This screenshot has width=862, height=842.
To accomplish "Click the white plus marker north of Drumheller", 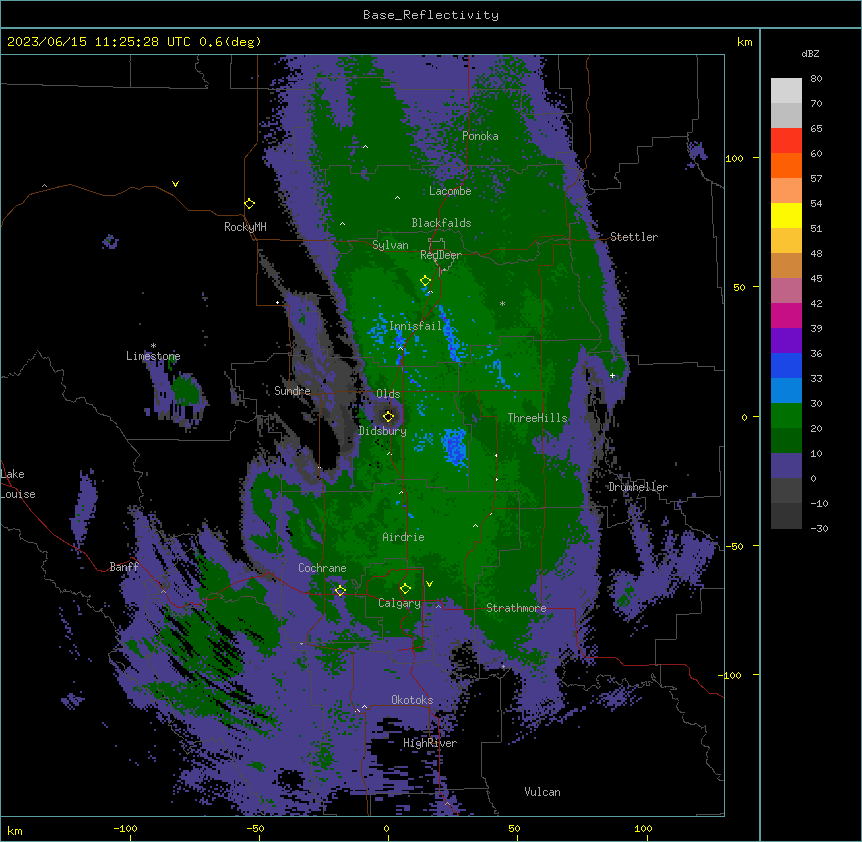I will click(x=612, y=375).
